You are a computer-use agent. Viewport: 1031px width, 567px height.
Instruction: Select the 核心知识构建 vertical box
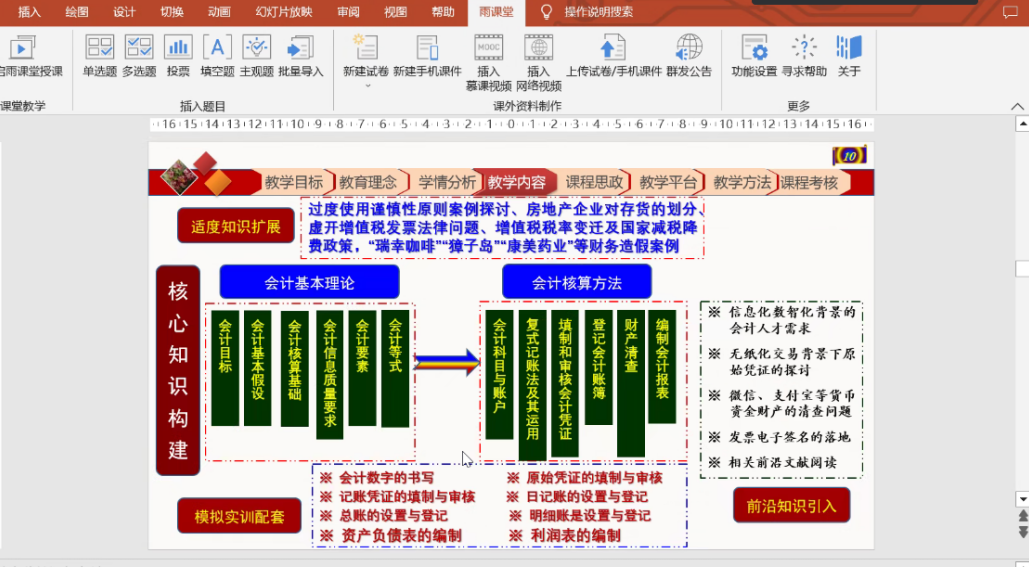pos(178,370)
